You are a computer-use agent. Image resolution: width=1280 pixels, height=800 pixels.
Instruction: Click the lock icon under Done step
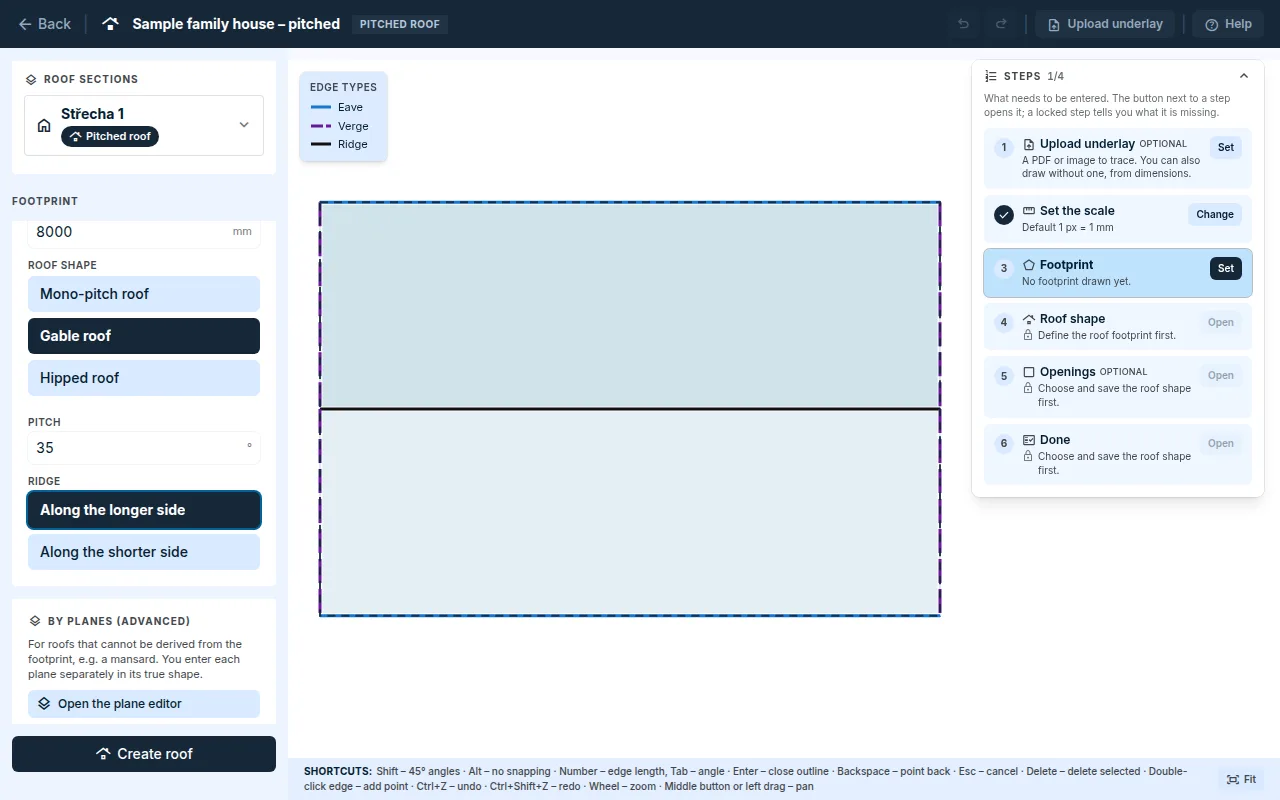[x=1028, y=456]
